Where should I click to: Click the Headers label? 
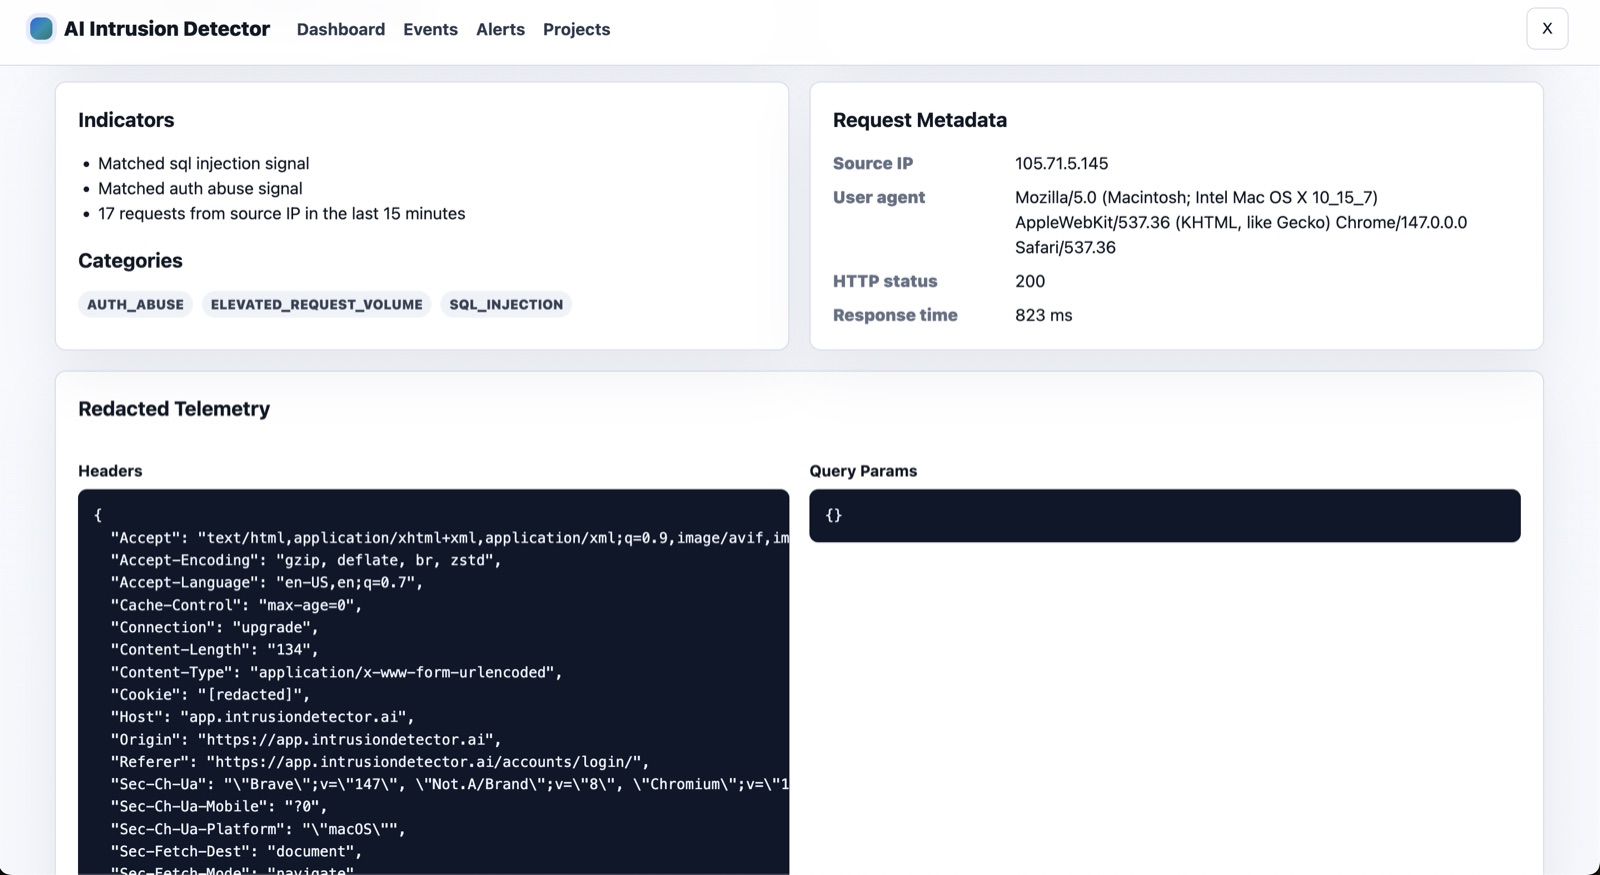click(110, 471)
